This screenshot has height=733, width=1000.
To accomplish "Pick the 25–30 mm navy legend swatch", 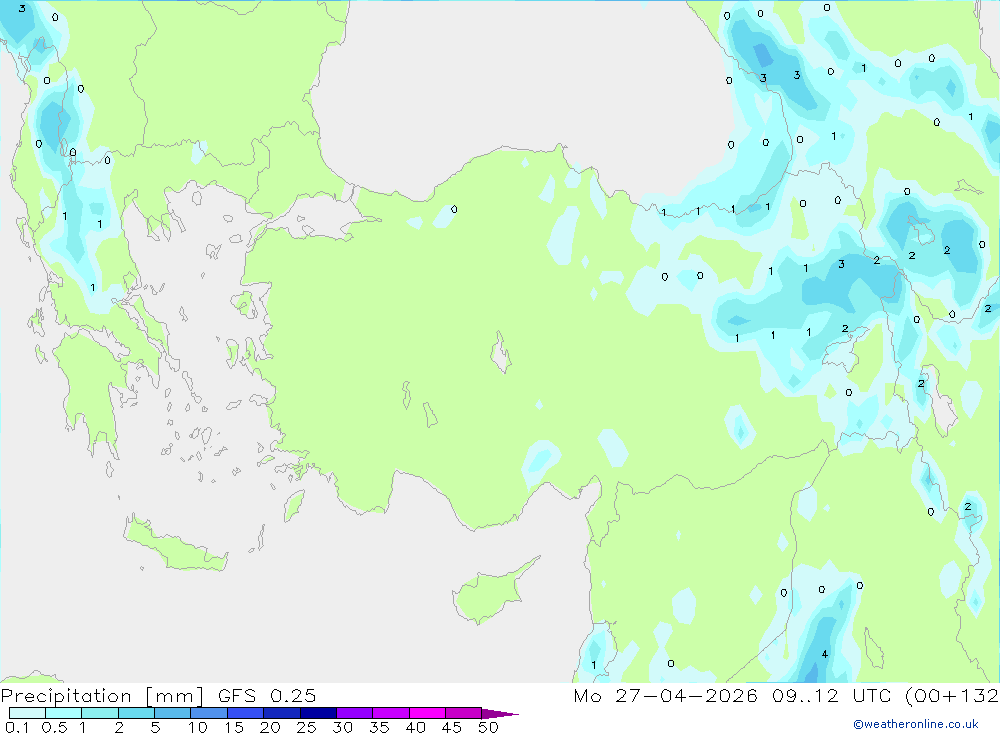I will (x=318, y=713).
